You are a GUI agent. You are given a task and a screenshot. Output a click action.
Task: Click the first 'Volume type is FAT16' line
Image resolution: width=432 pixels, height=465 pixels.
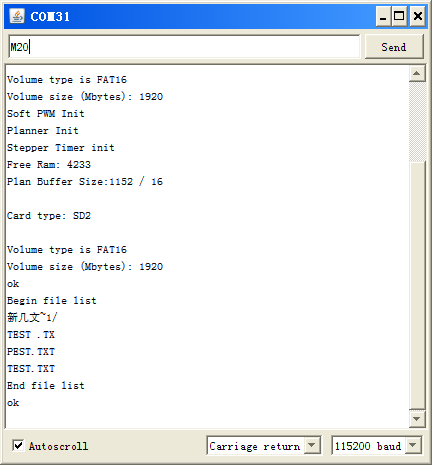[x=67, y=80]
